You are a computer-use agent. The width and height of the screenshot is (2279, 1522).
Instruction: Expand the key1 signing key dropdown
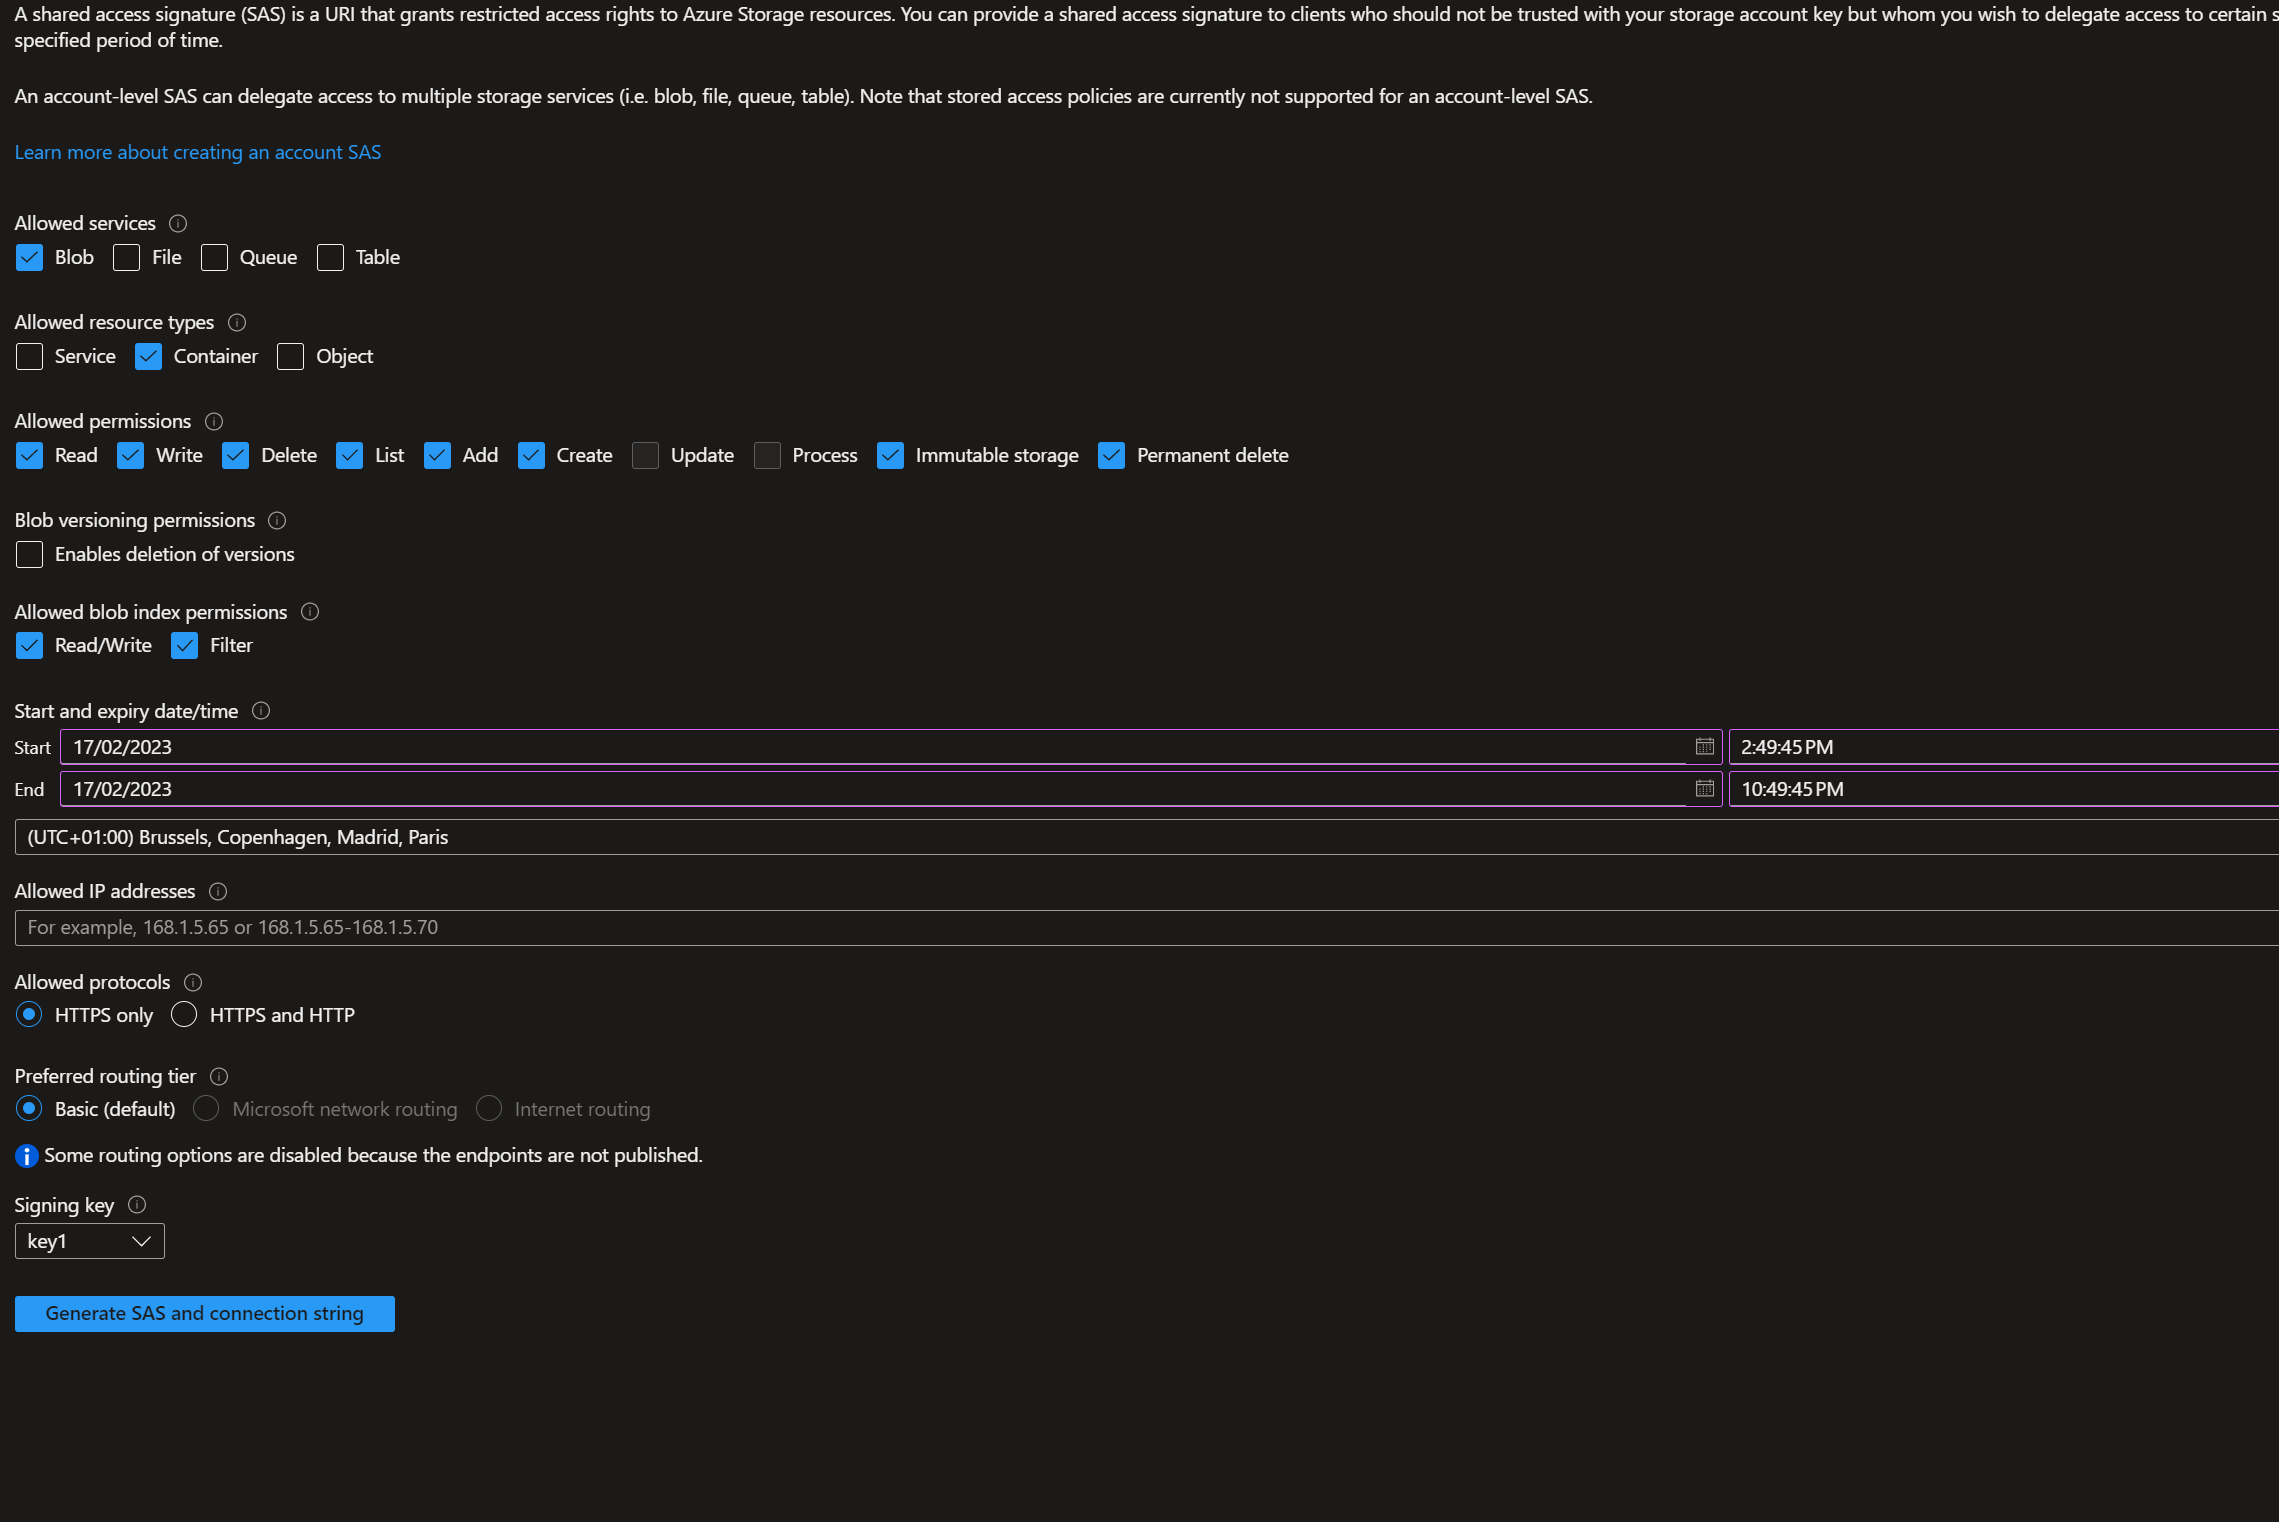pyautogui.click(x=90, y=1241)
